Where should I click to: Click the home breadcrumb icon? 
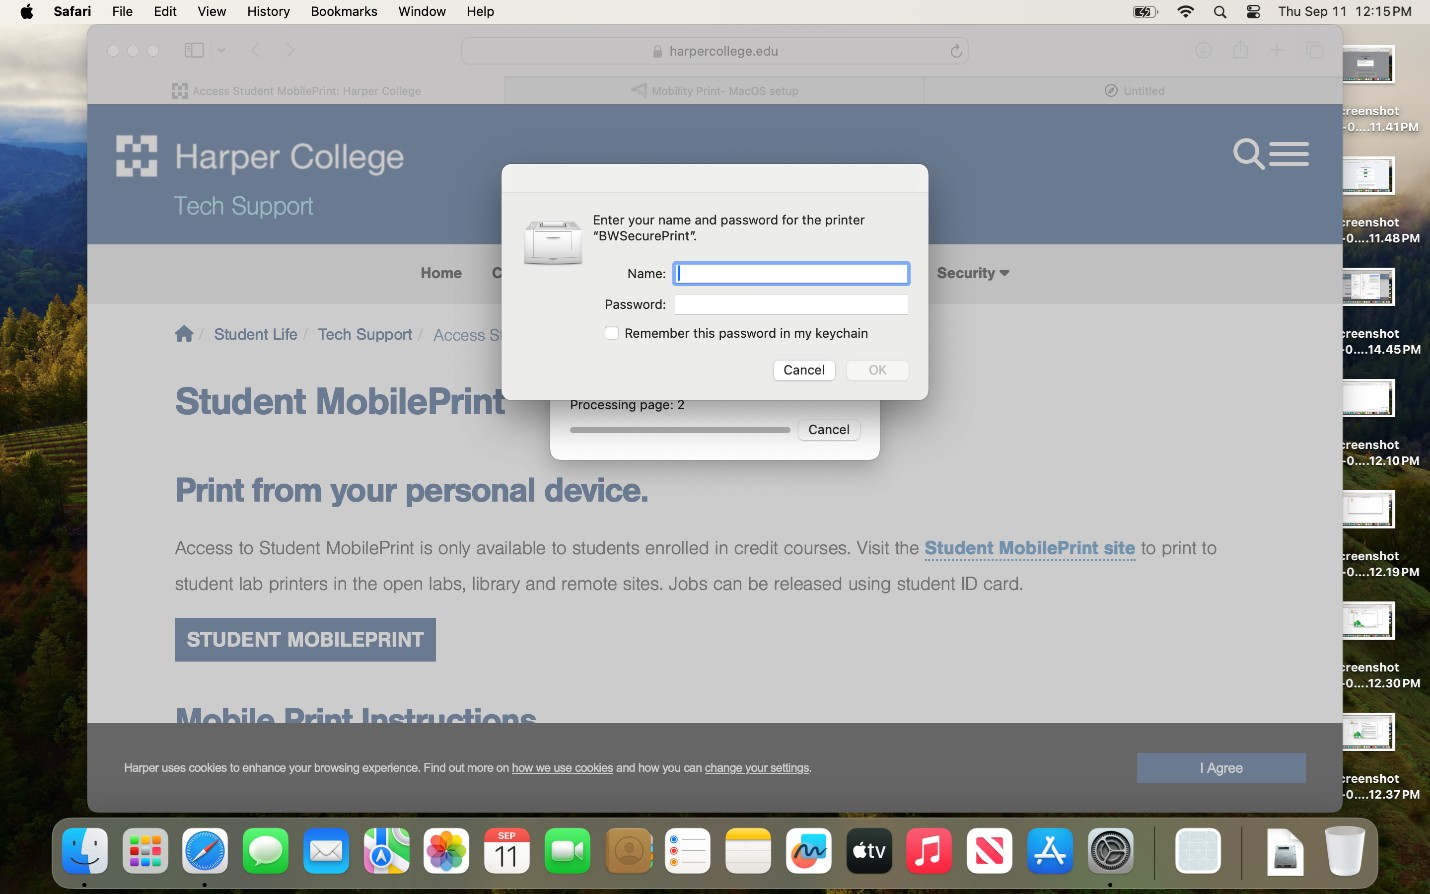pos(184,334)
